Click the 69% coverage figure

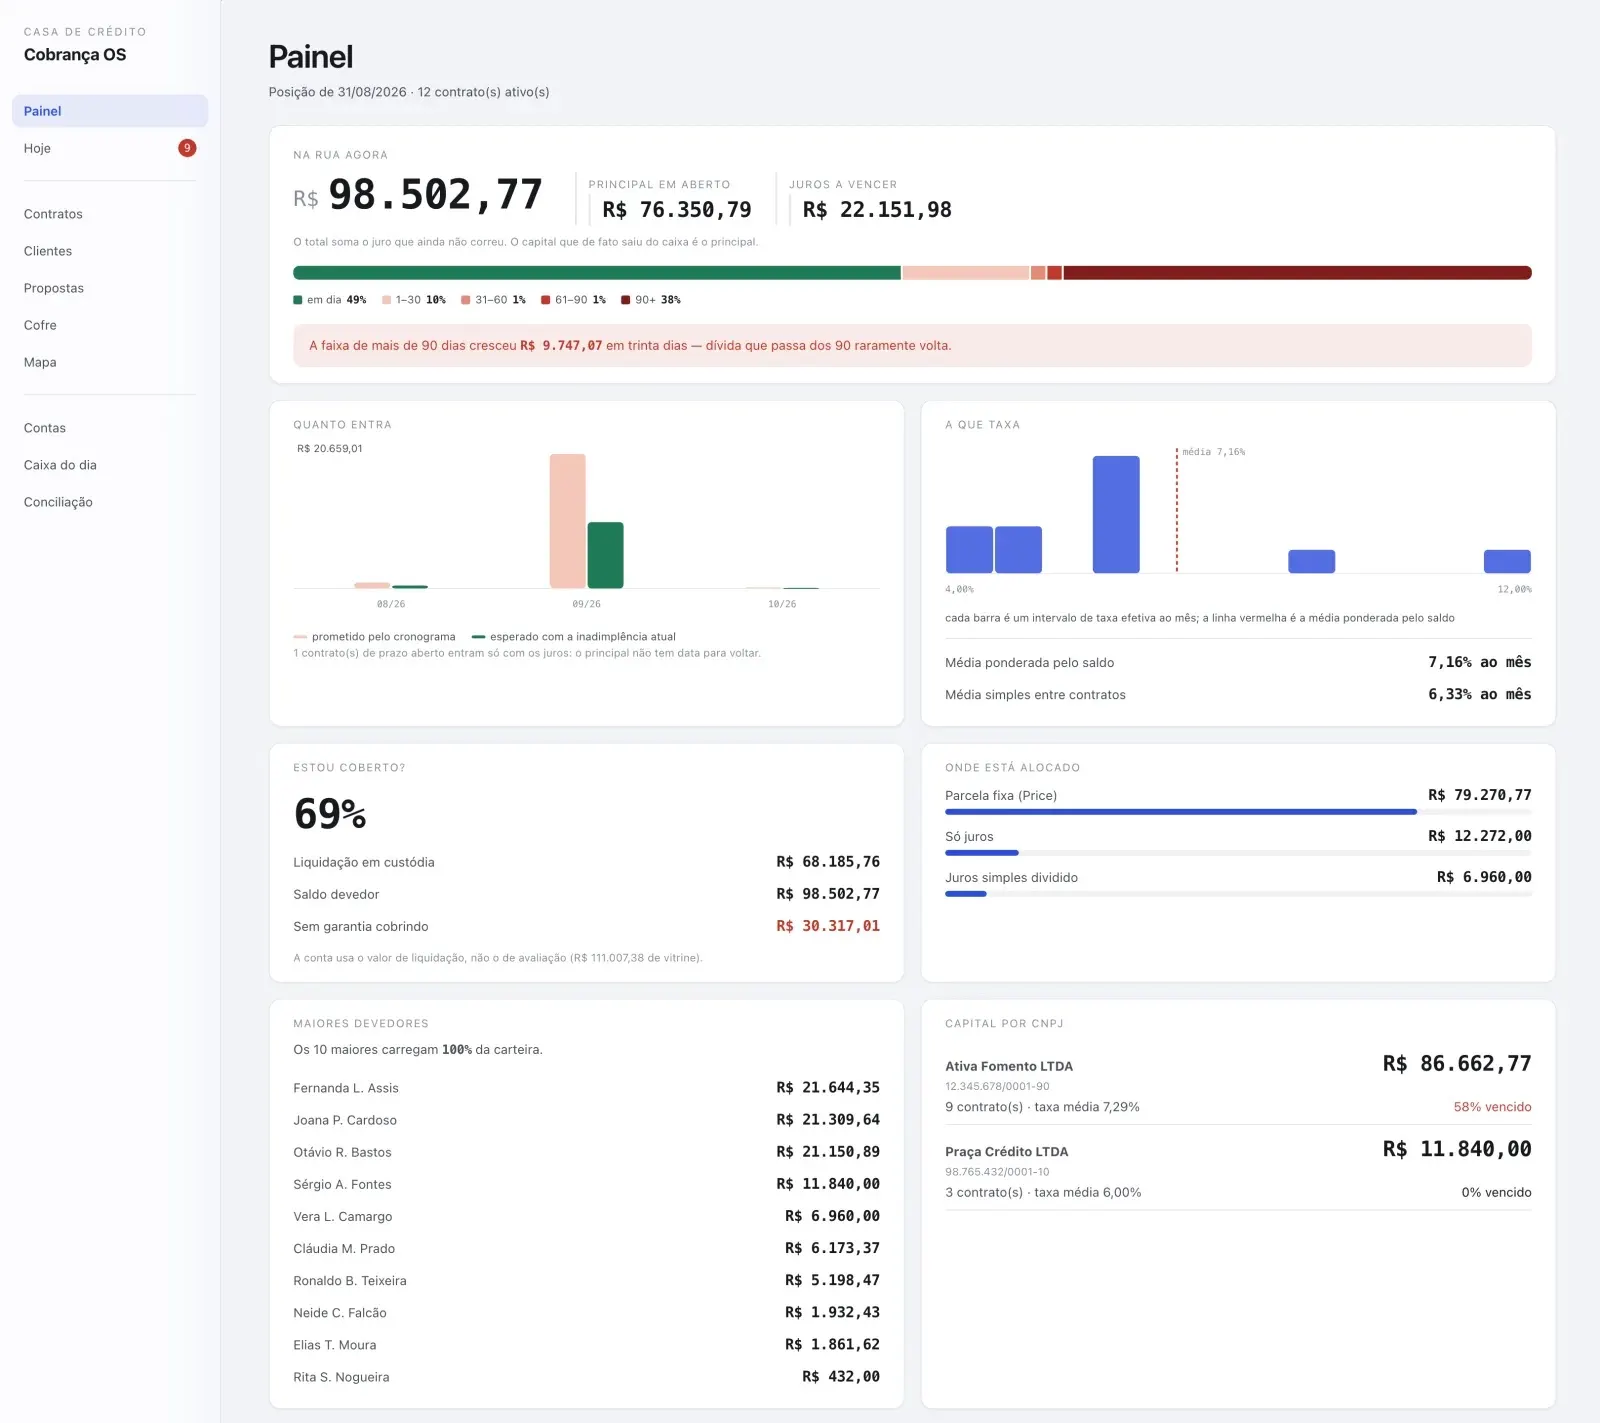tap(330, 814)
